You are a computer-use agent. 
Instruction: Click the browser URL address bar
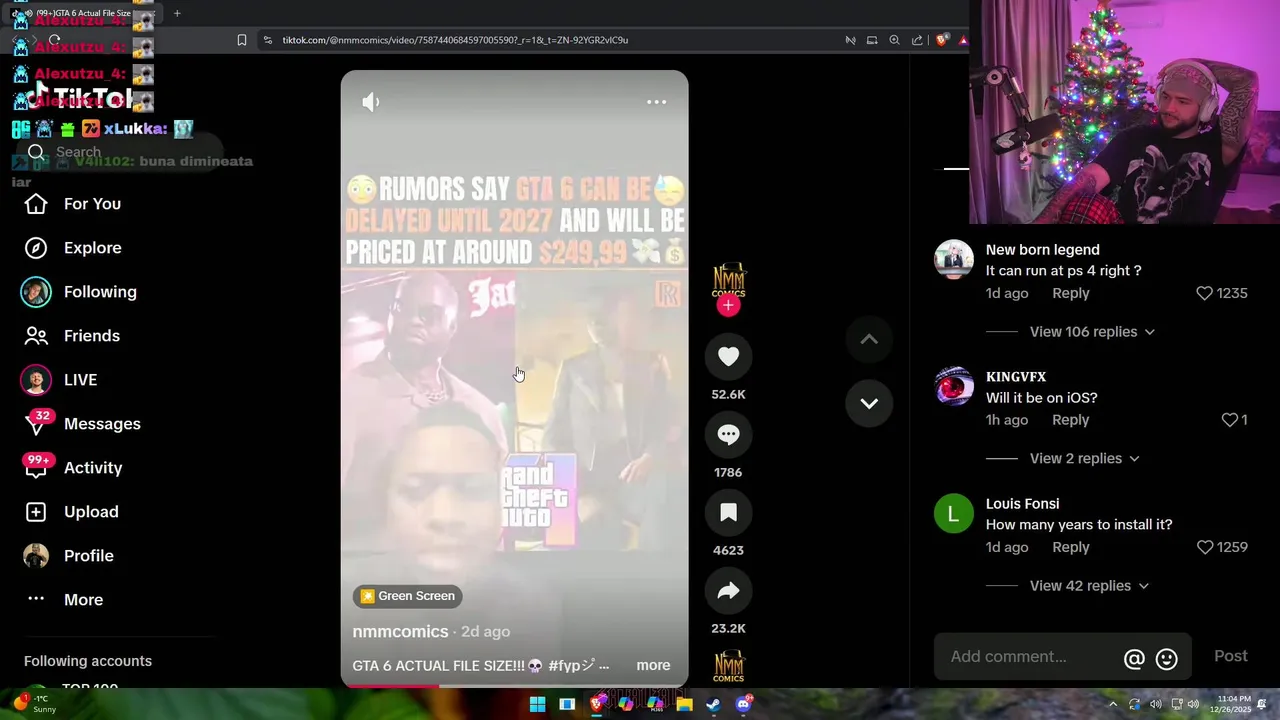click(x=550, y=40)
